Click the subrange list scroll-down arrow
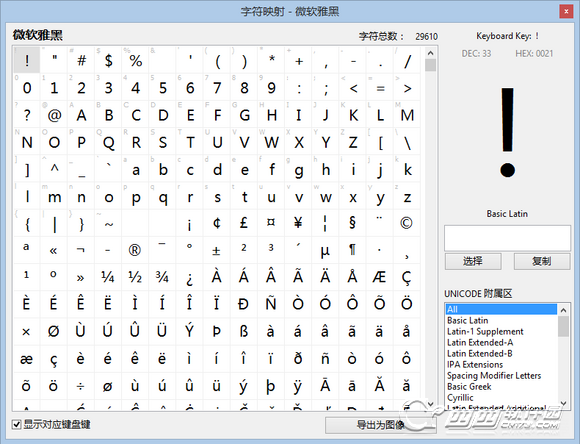Image resolution: width=580 pixels, height=444 pixels. (563, 403)
